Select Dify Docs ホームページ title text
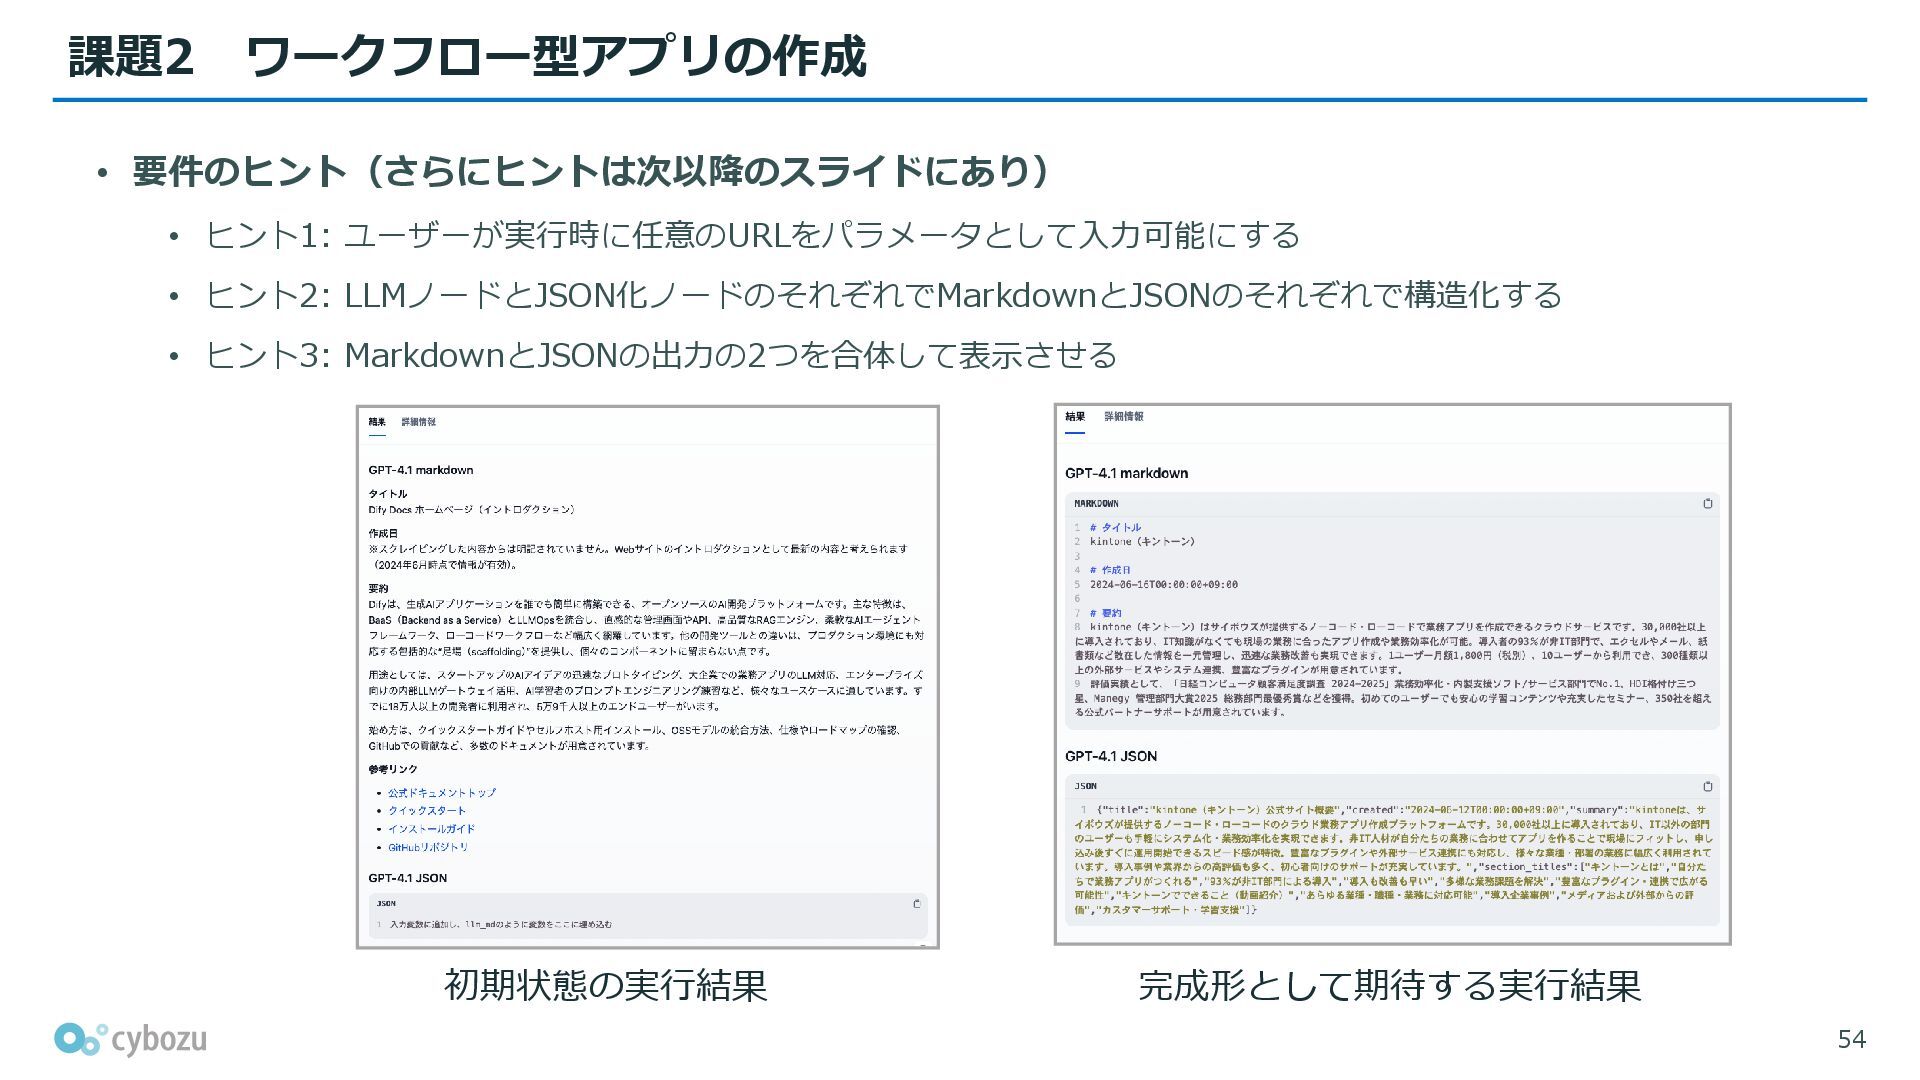 (471, 510)
